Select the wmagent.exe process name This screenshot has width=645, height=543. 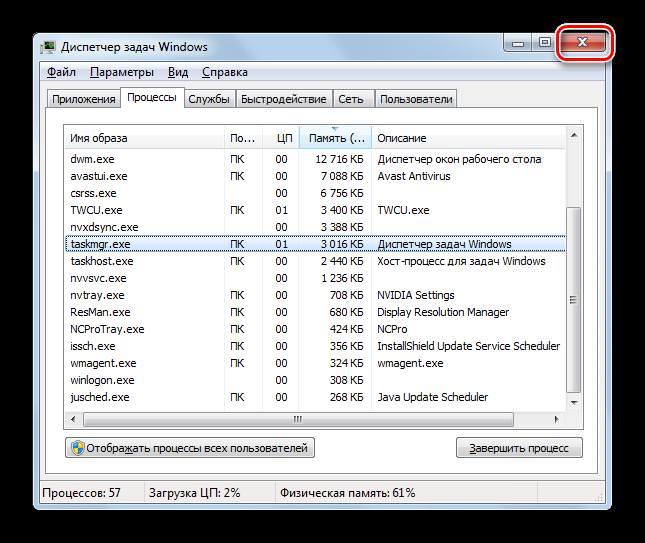tap(103, 363)
